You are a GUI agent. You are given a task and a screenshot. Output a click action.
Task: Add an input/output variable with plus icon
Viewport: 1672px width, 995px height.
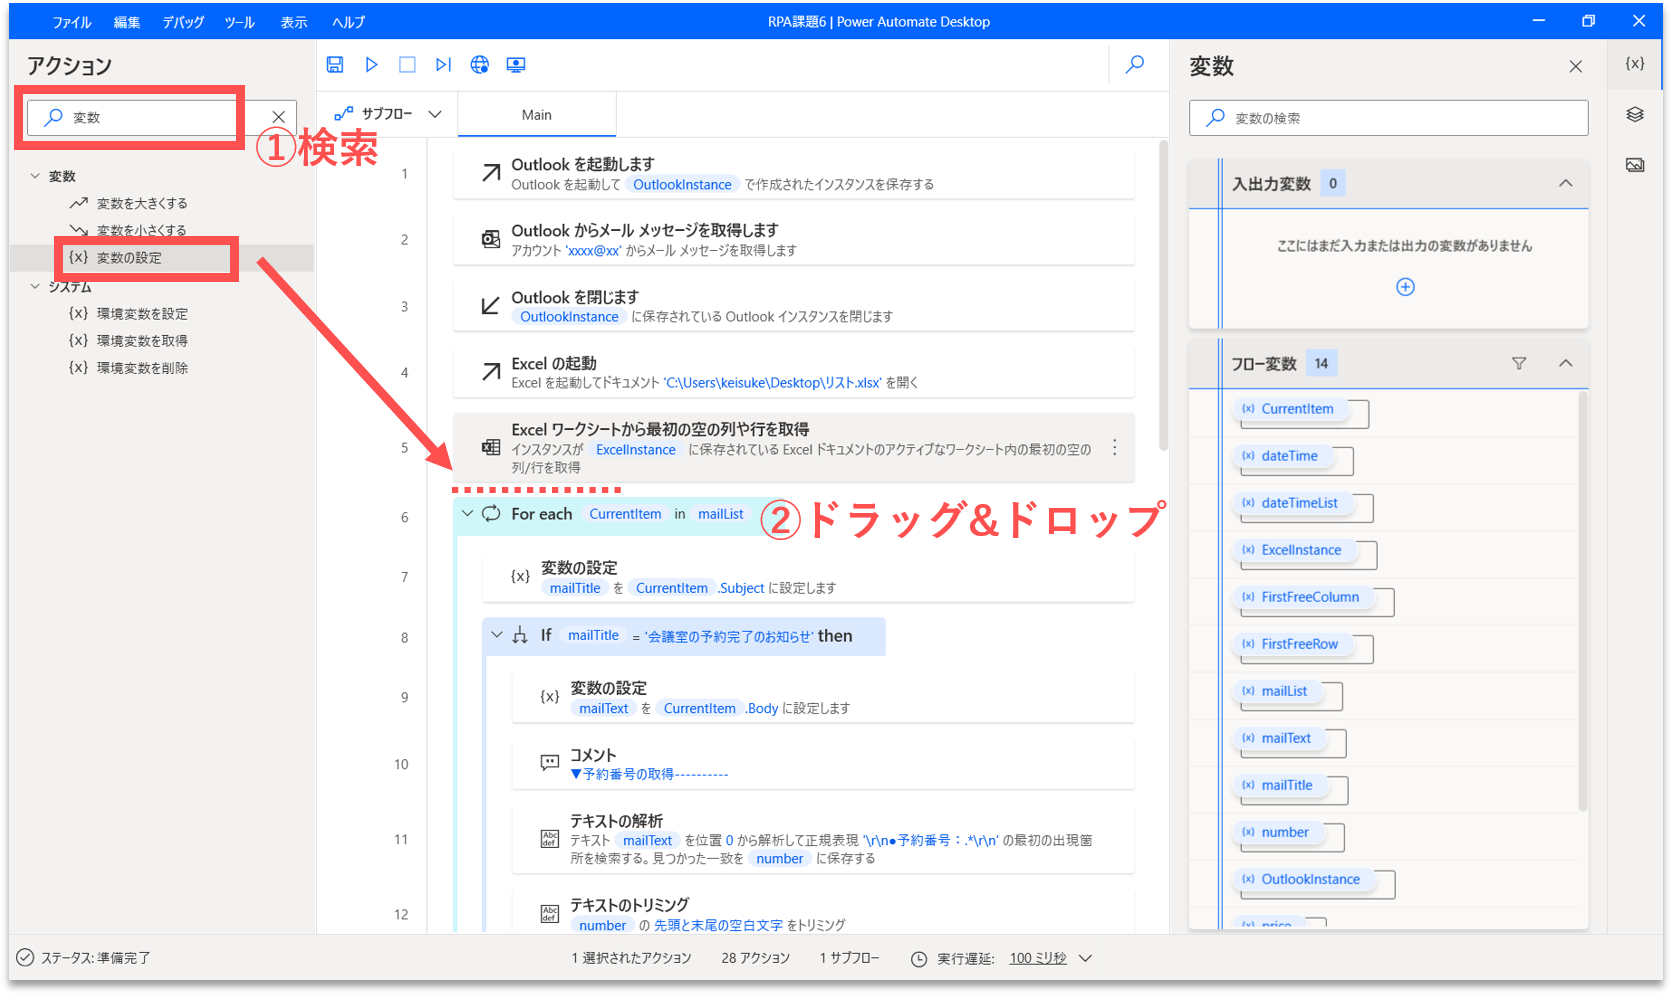coord(1405,287)
